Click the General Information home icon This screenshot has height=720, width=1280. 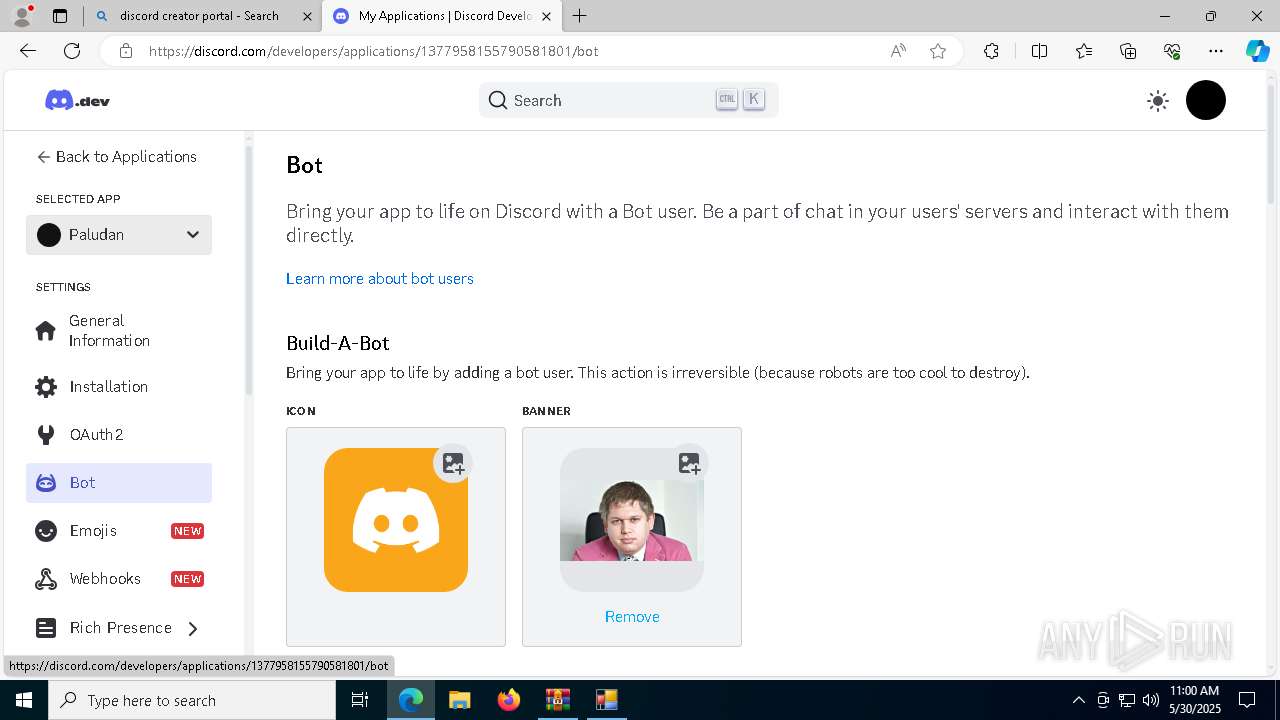click(x=46, y=331)
